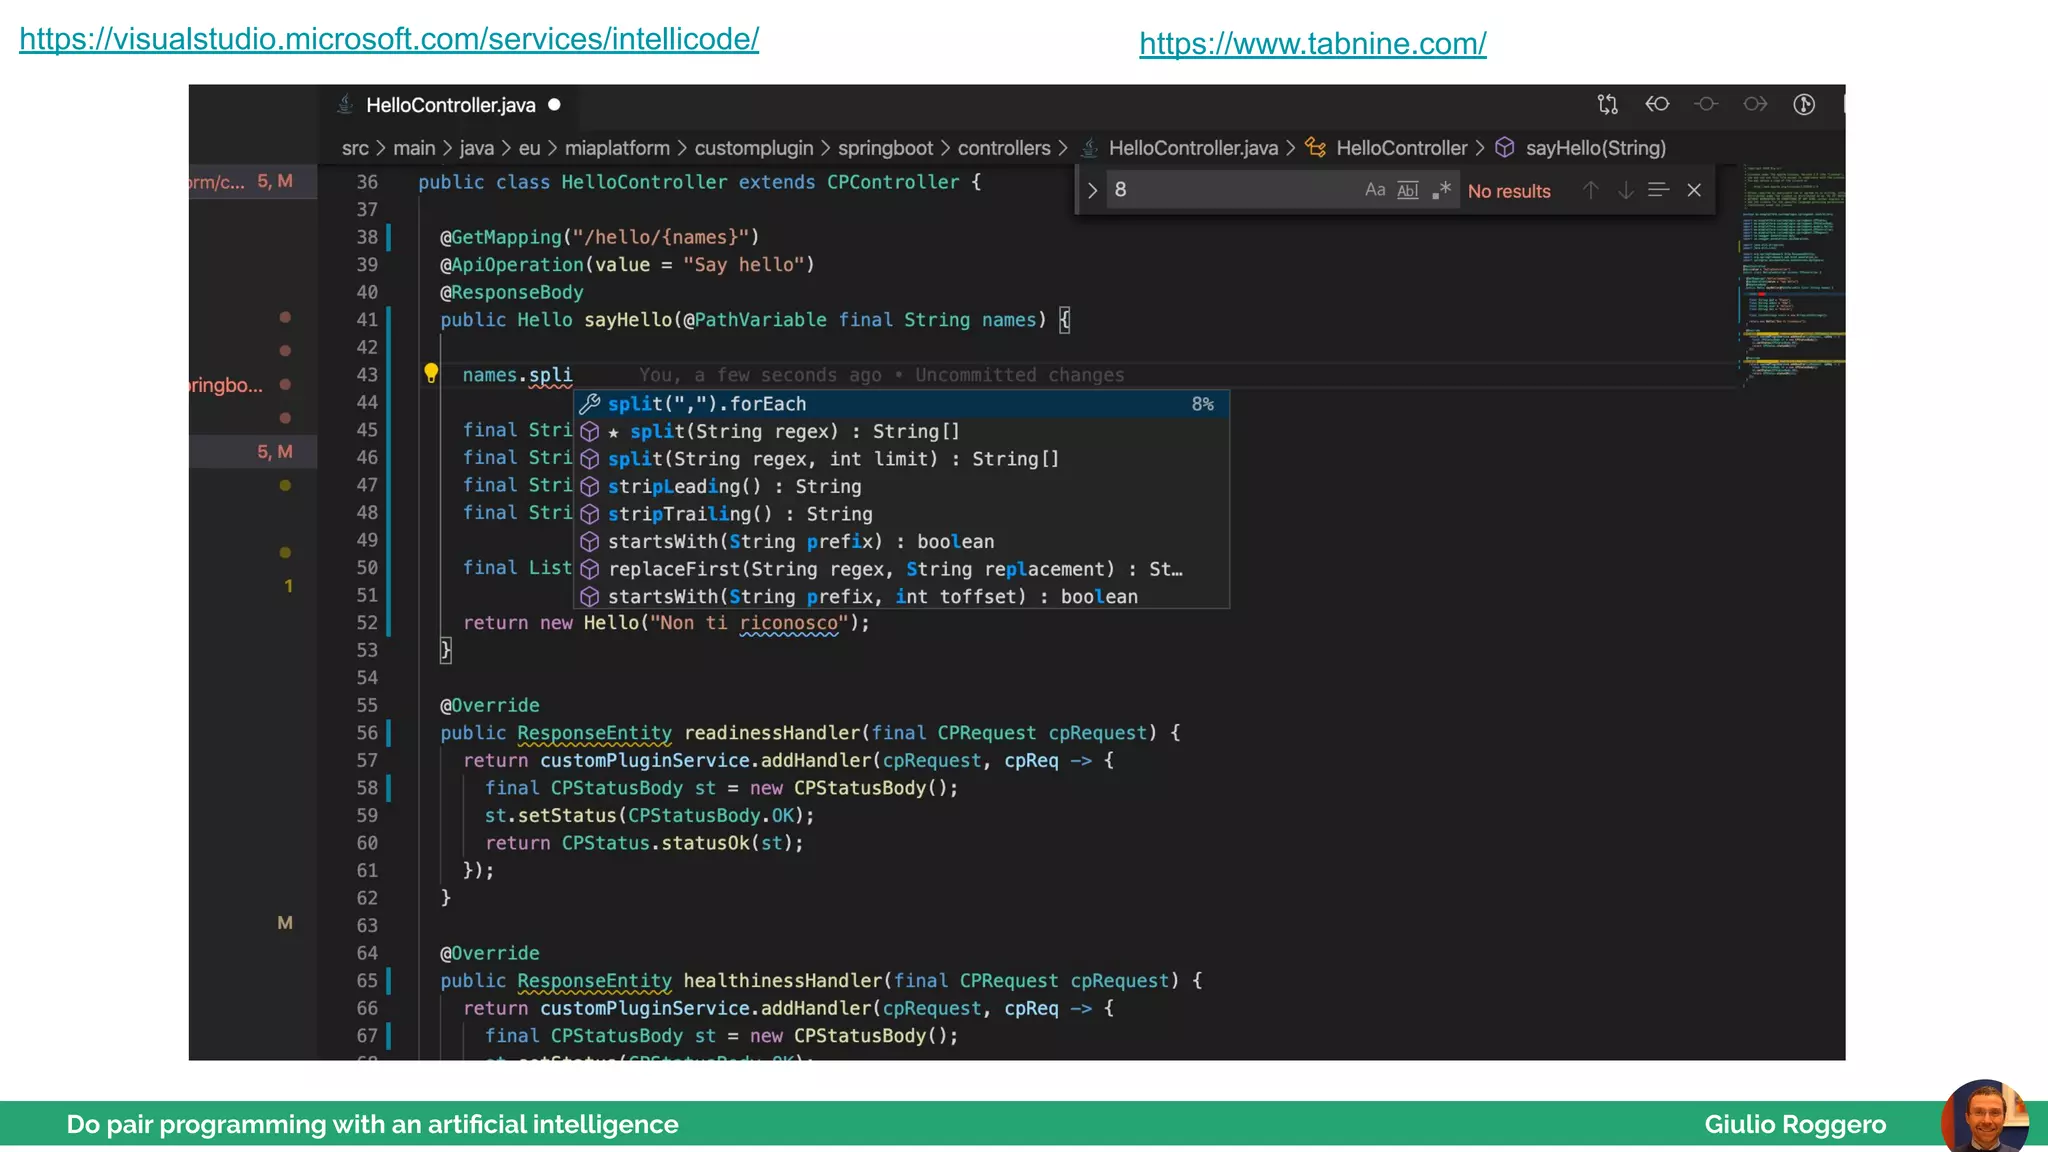The image size is (2048, 1152).
Task: Click the sayHello method name on line 41
Action: pos(628,320)
